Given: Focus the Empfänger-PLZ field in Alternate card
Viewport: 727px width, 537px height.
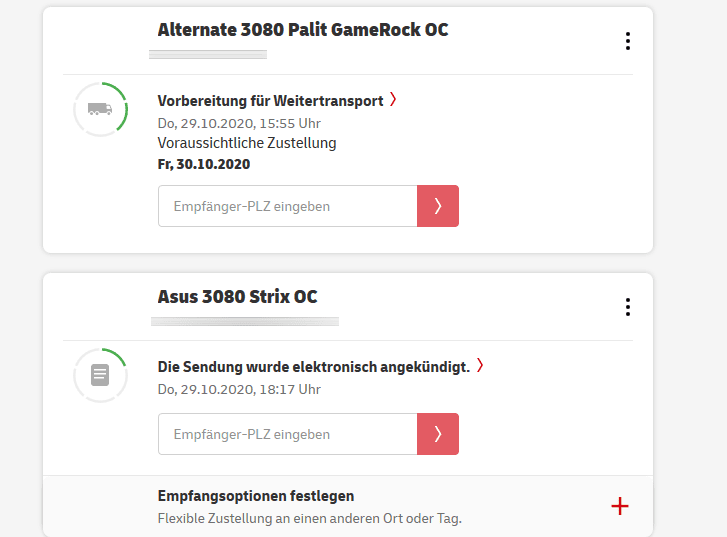Looking at the screenshot, I should 287,206.
